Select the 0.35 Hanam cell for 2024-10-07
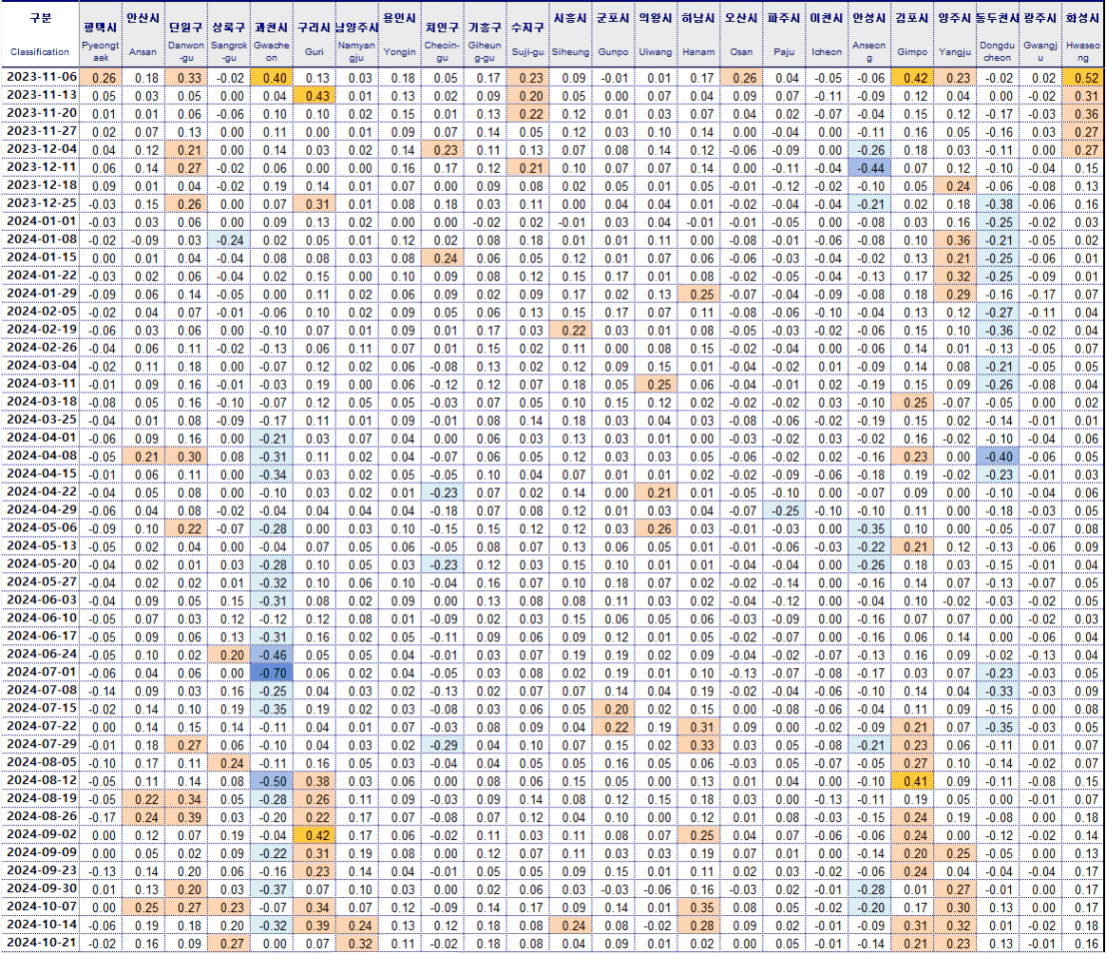1106x954 pixels. 698,907
